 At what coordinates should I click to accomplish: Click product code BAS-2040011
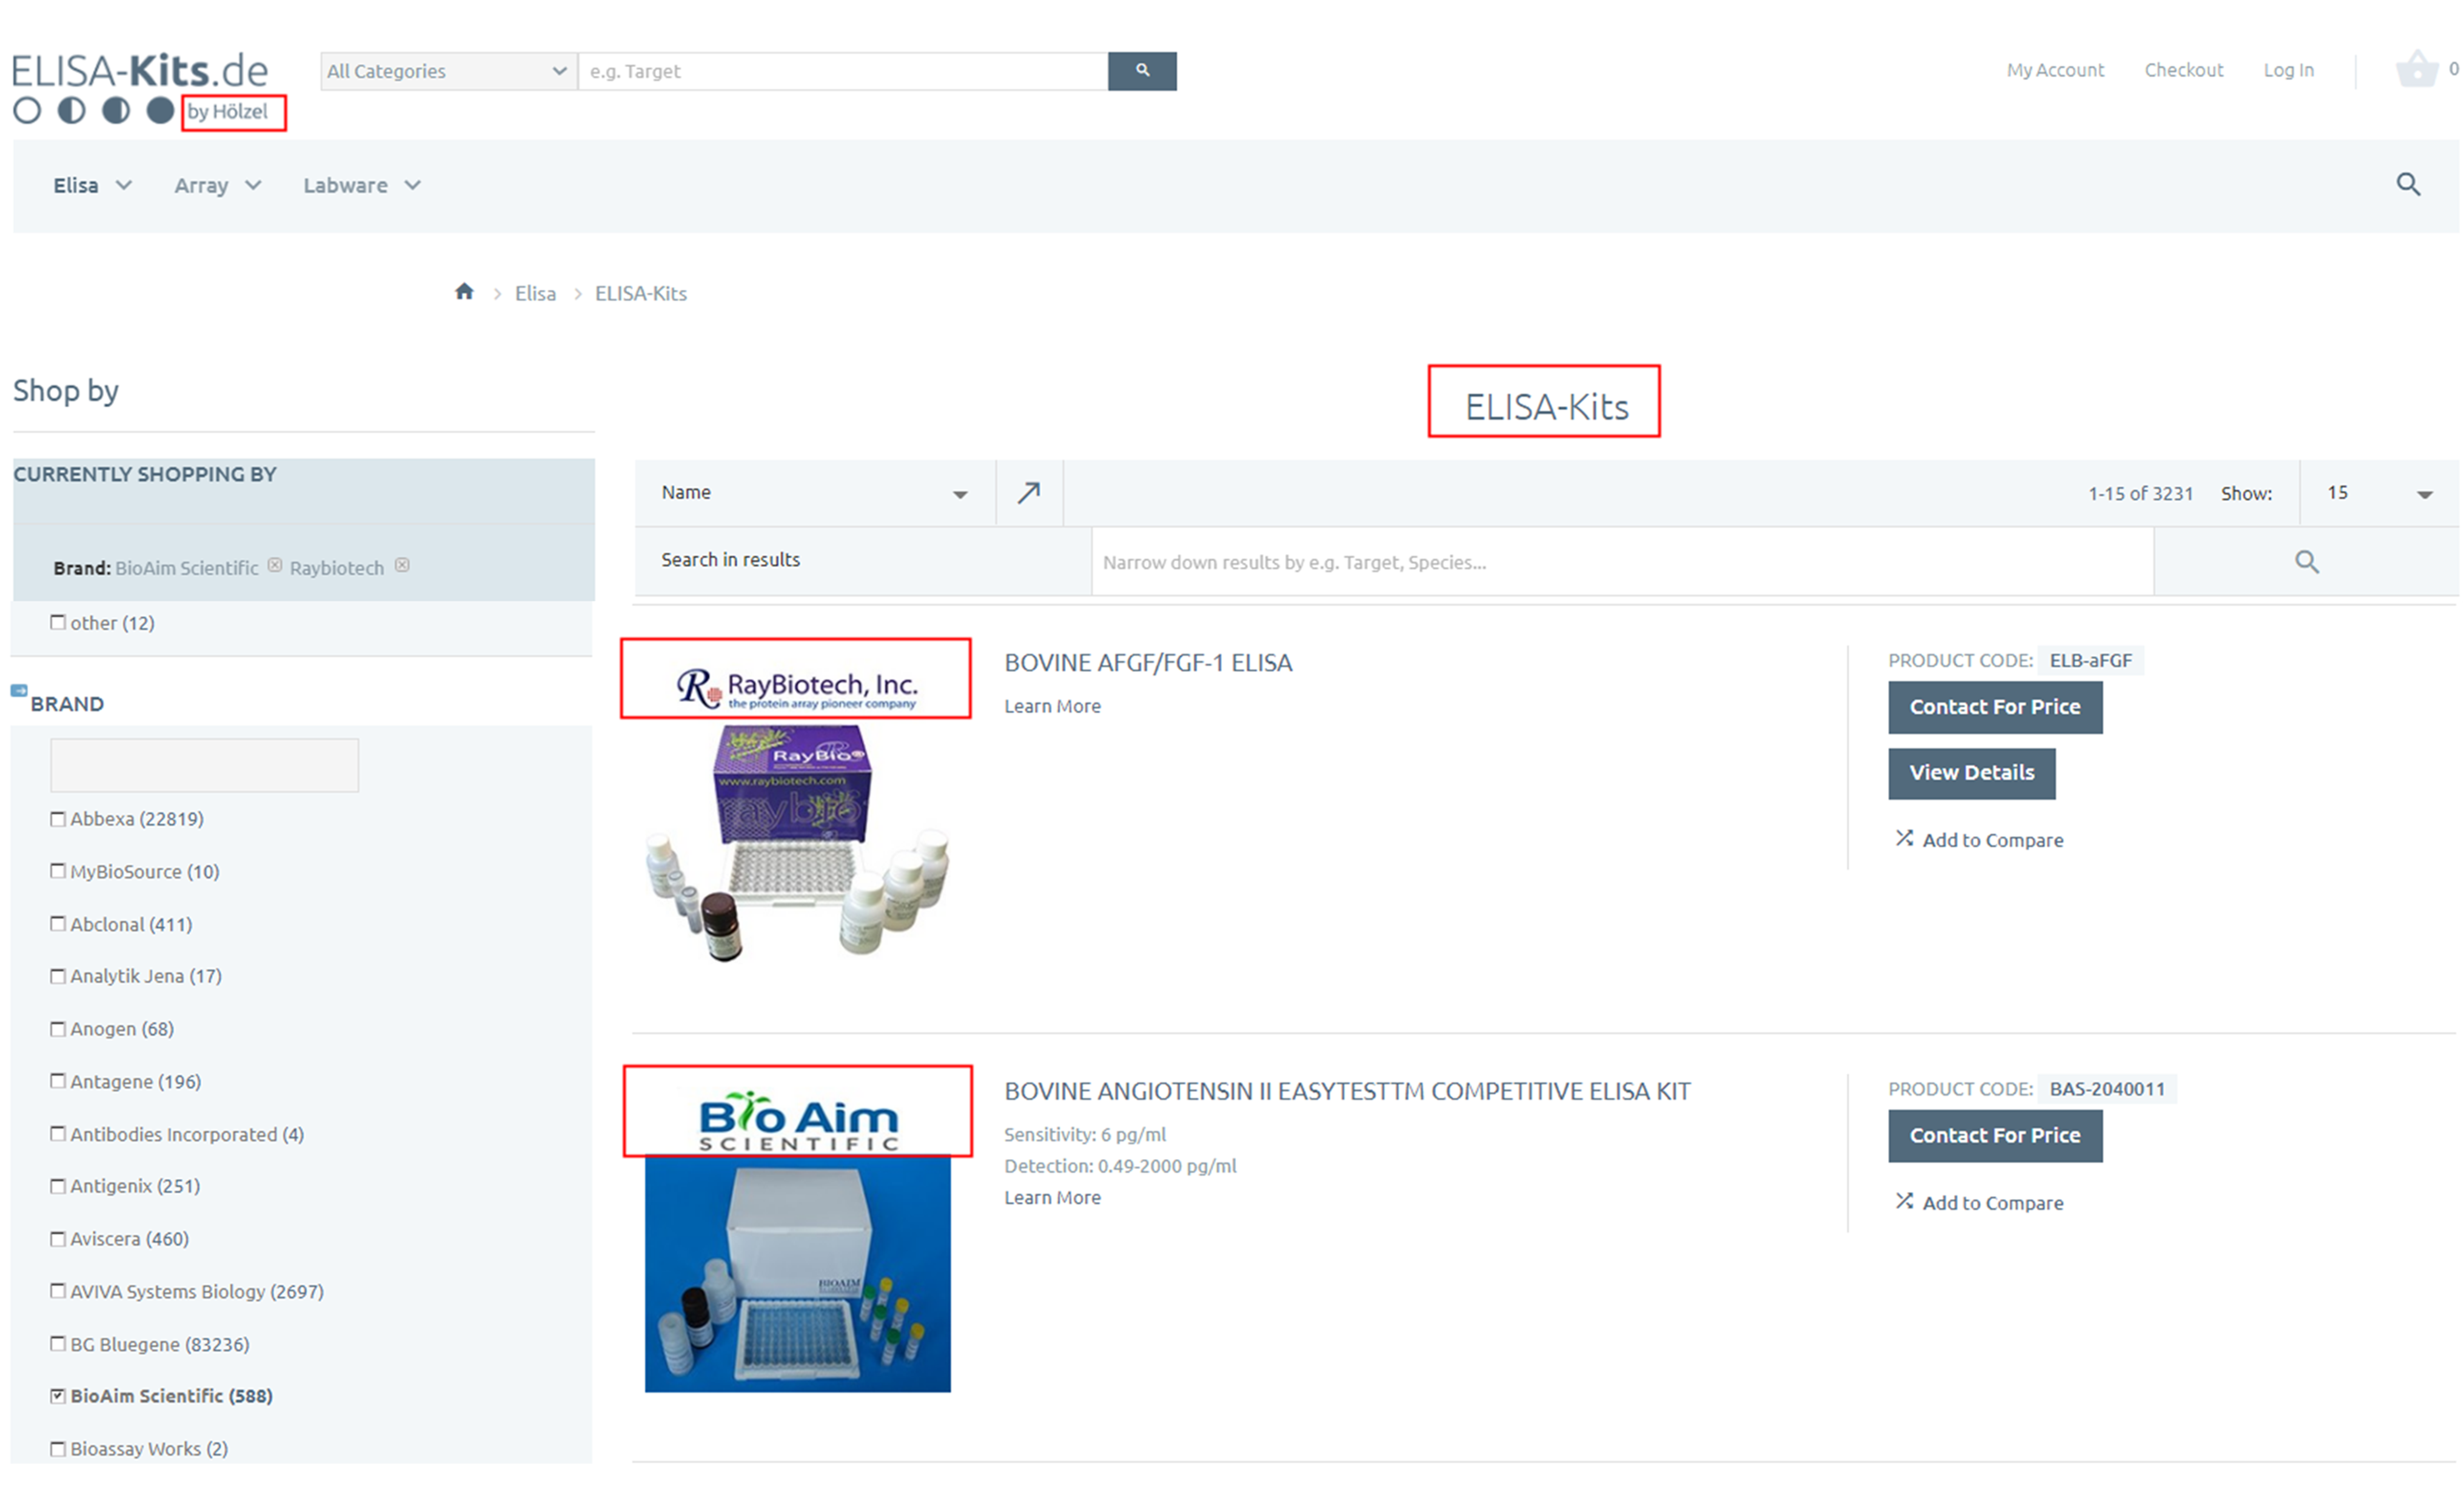coord(2107,1089)
